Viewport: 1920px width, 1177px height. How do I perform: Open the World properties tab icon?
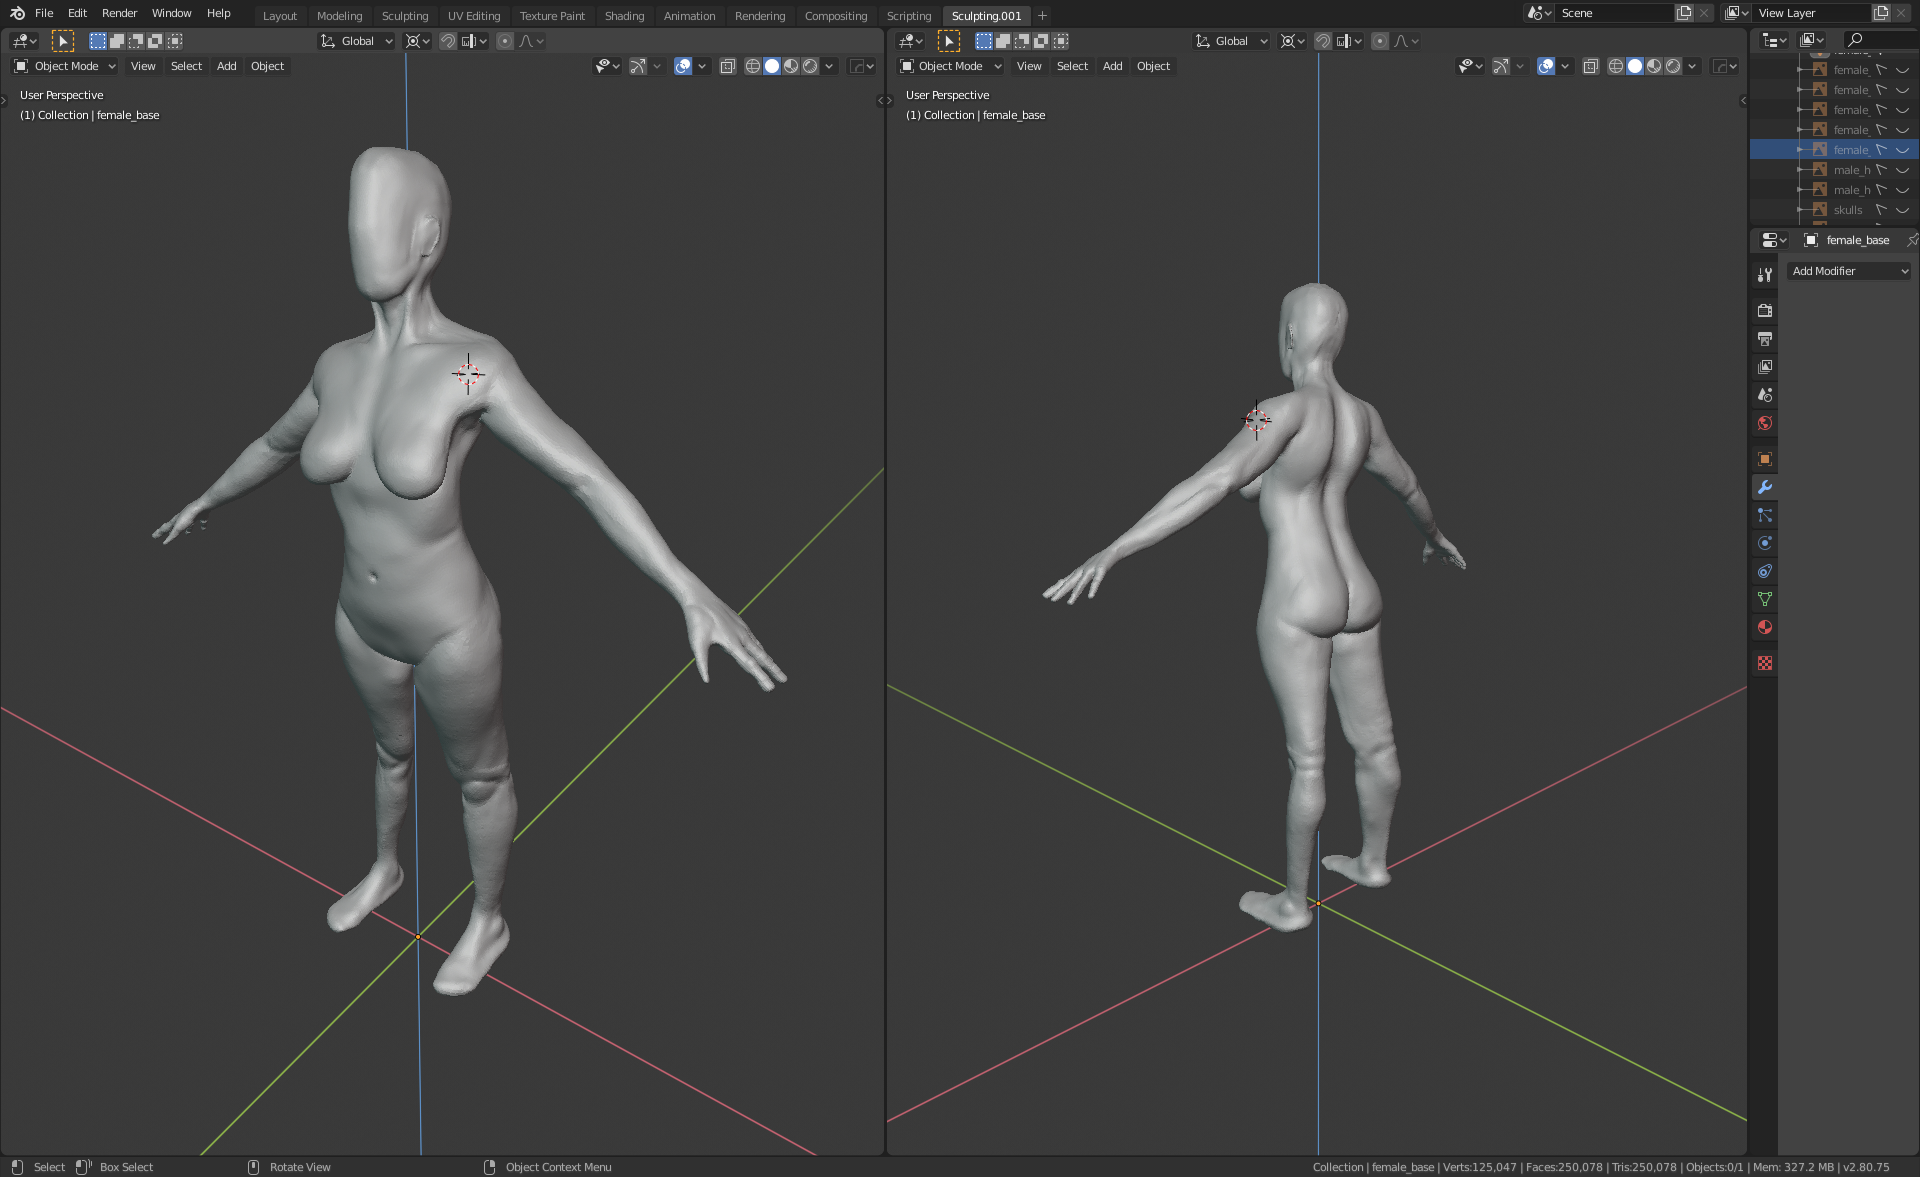(x=1765, y=423)
